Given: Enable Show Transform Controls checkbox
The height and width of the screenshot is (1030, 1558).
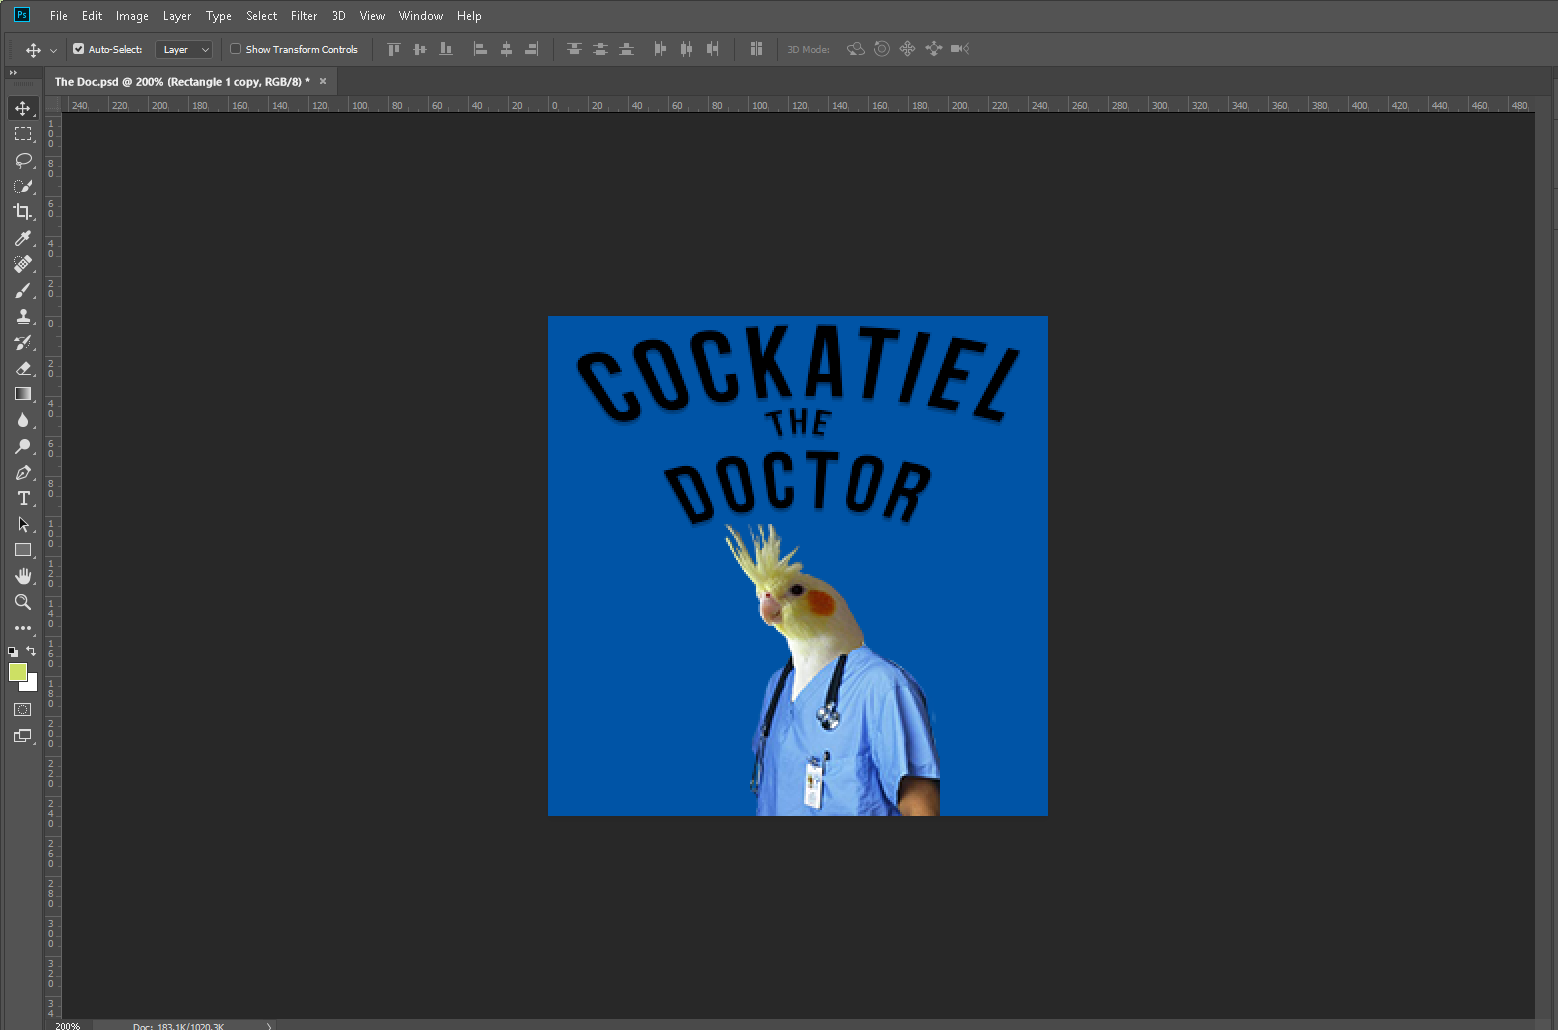Looking at the screenshot, I should click(x=236, y=49).
